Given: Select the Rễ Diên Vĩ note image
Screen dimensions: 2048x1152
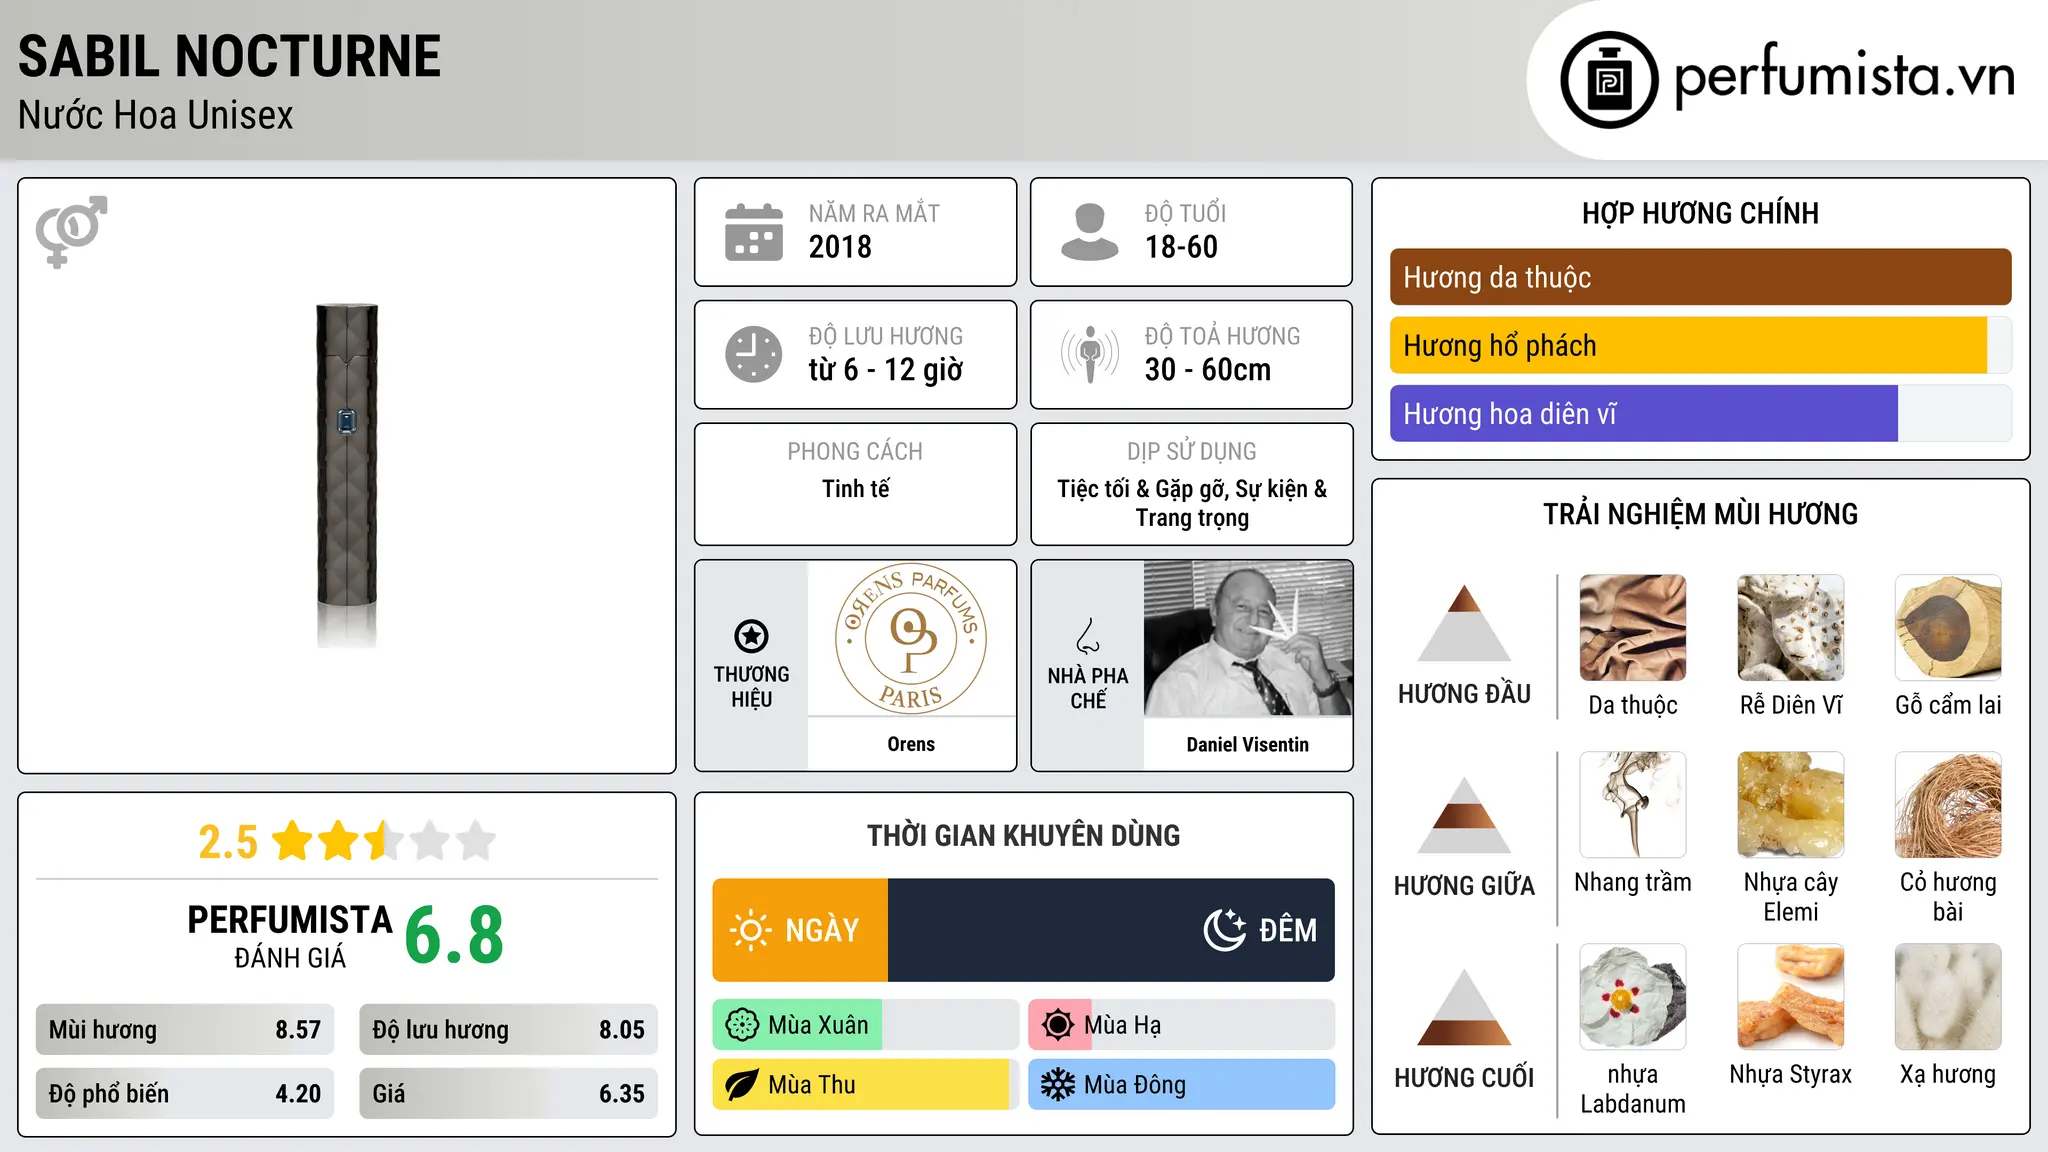Looking at the screenshot, I should pyautogui.click(x=1791, y=628).
